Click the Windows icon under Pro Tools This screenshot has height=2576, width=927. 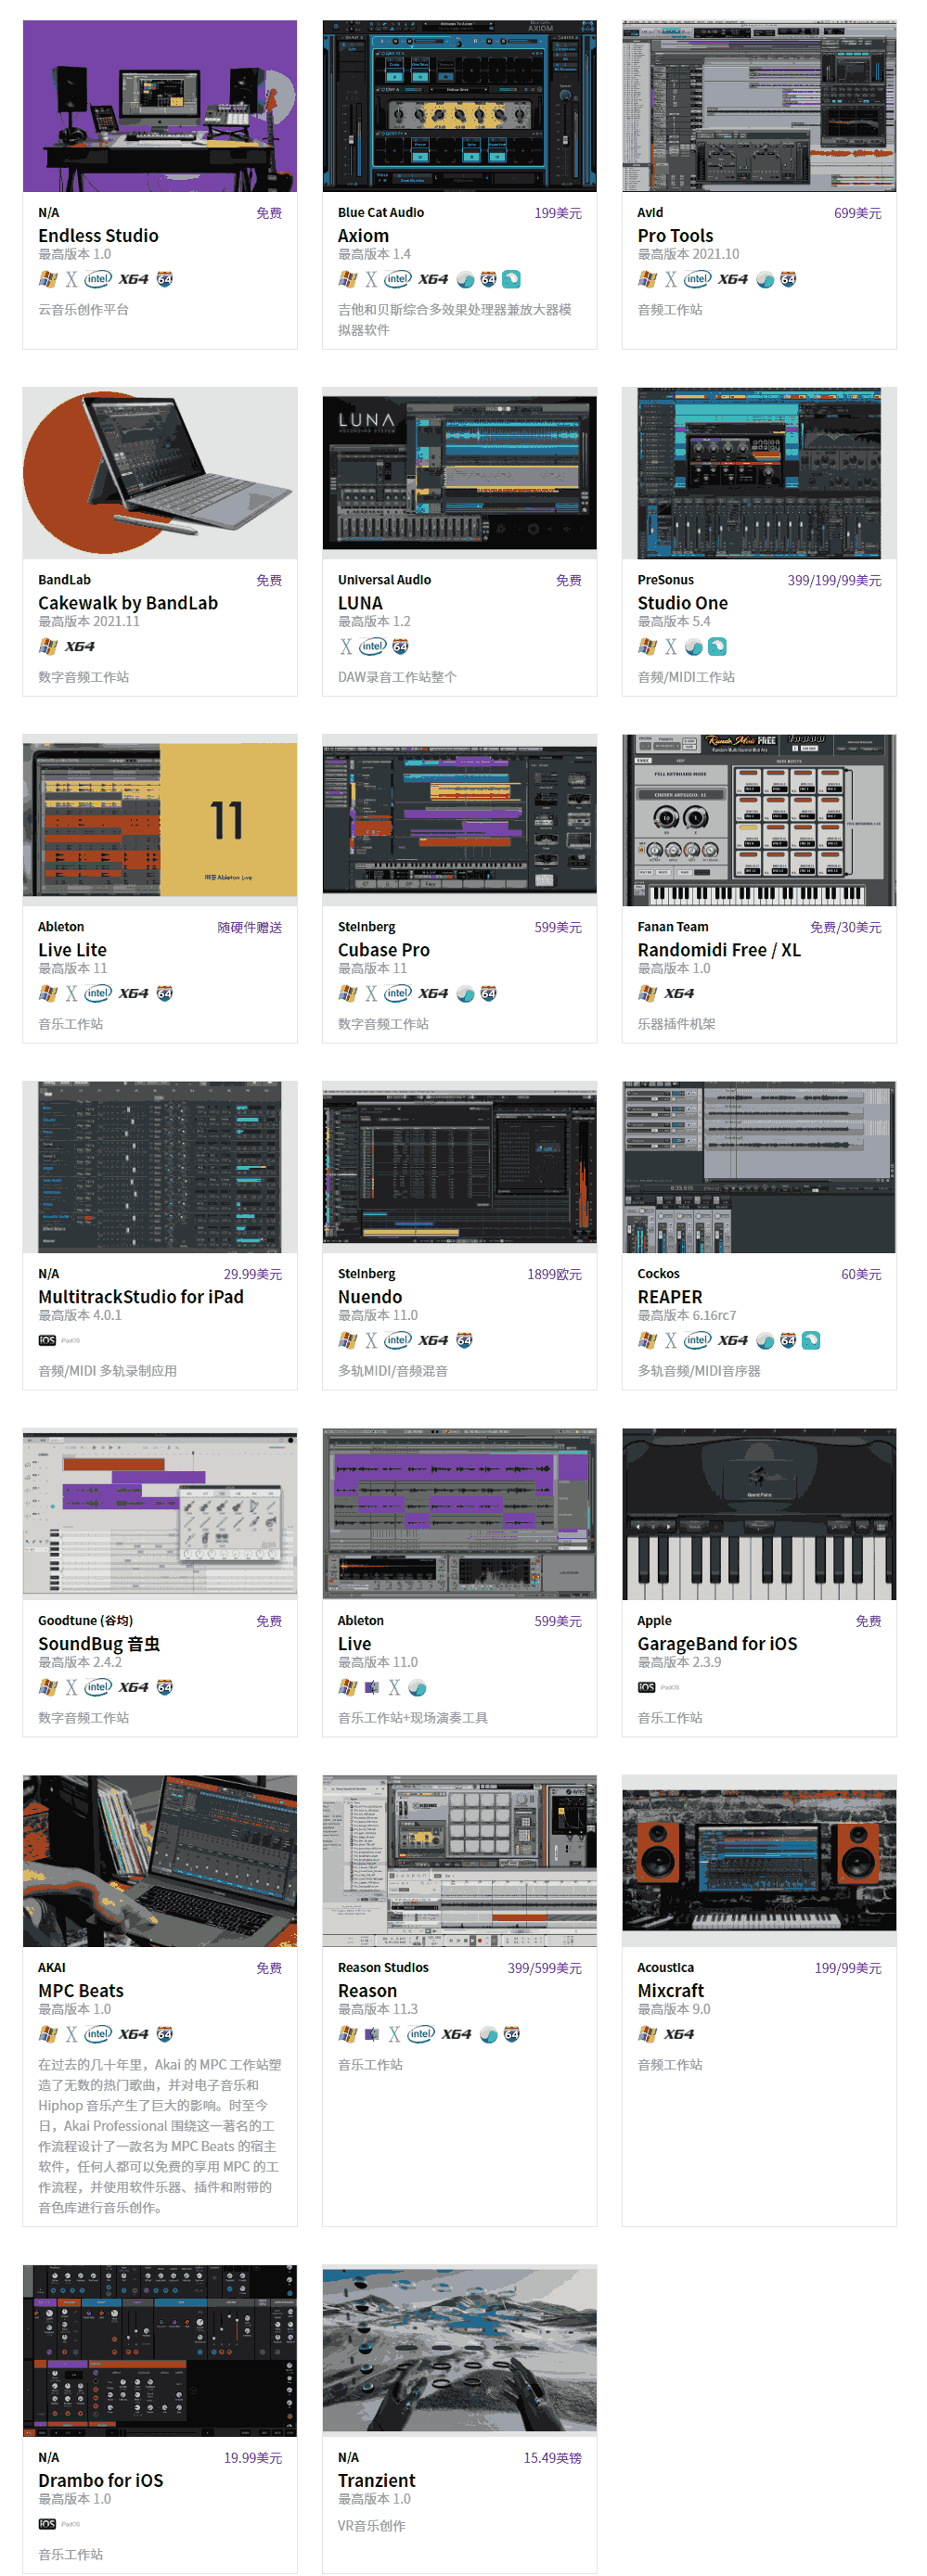pyautogui.click(x=647, y=280)
